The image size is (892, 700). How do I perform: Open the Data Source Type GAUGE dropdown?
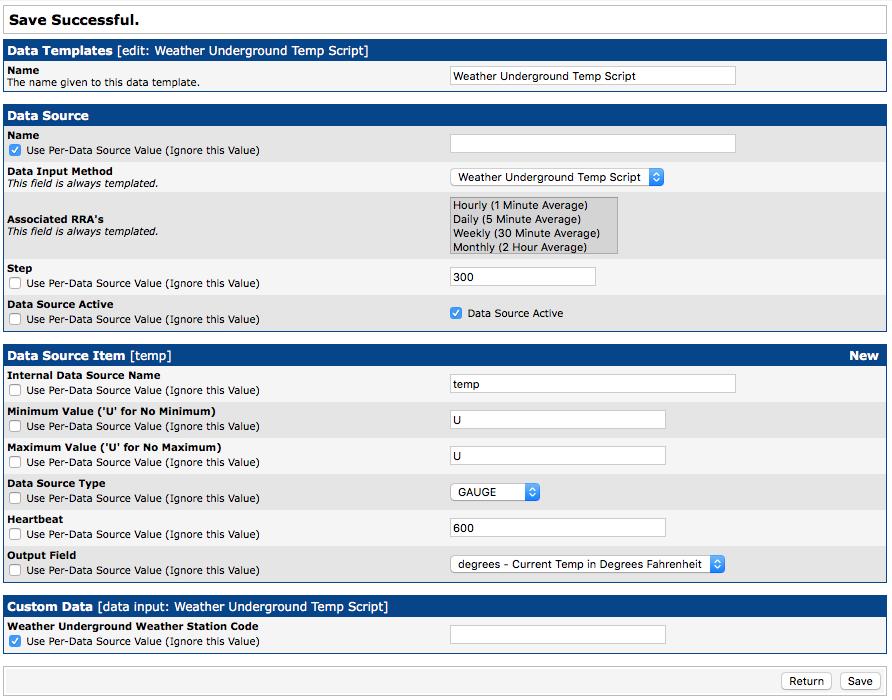click(495, 492)
